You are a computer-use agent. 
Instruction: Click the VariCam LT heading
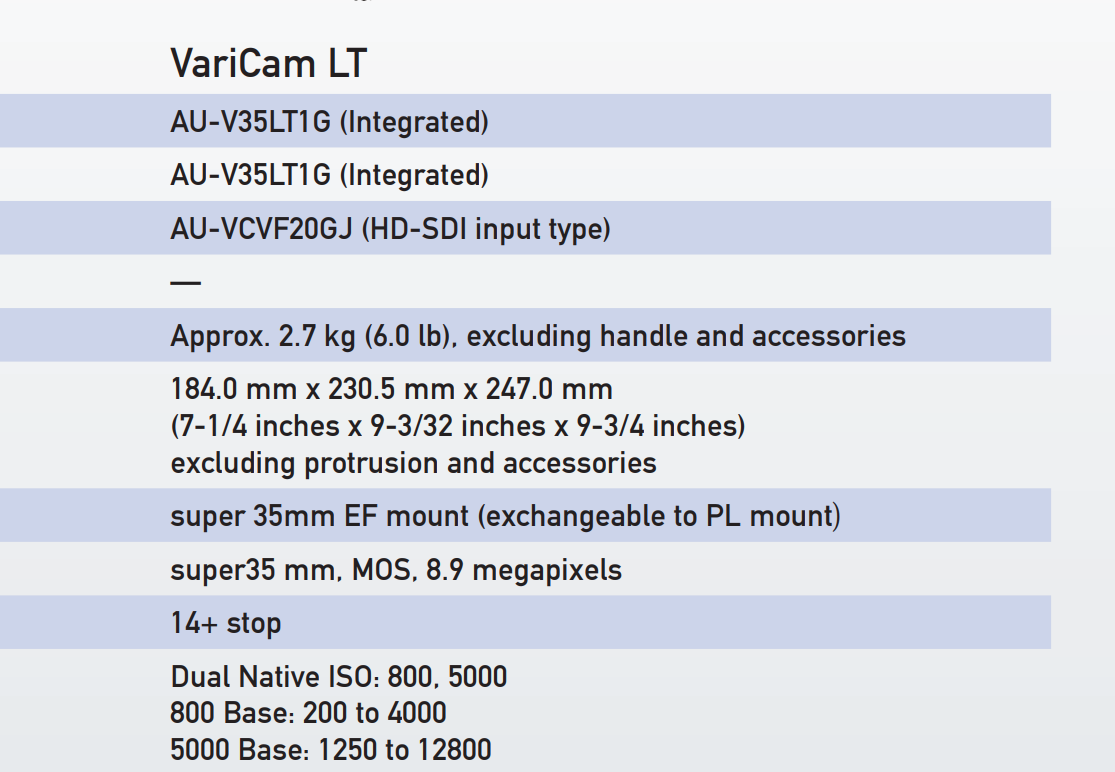269,64
